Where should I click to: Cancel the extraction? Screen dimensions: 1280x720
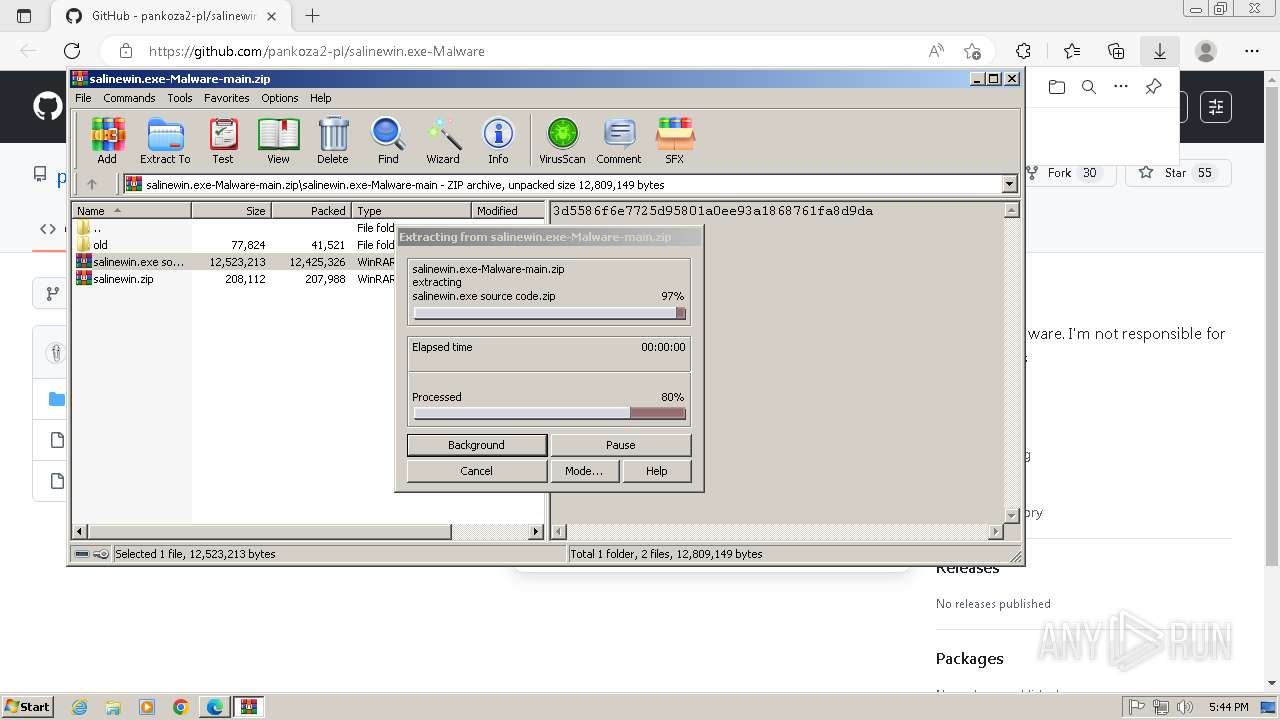[x=477, y=471]
